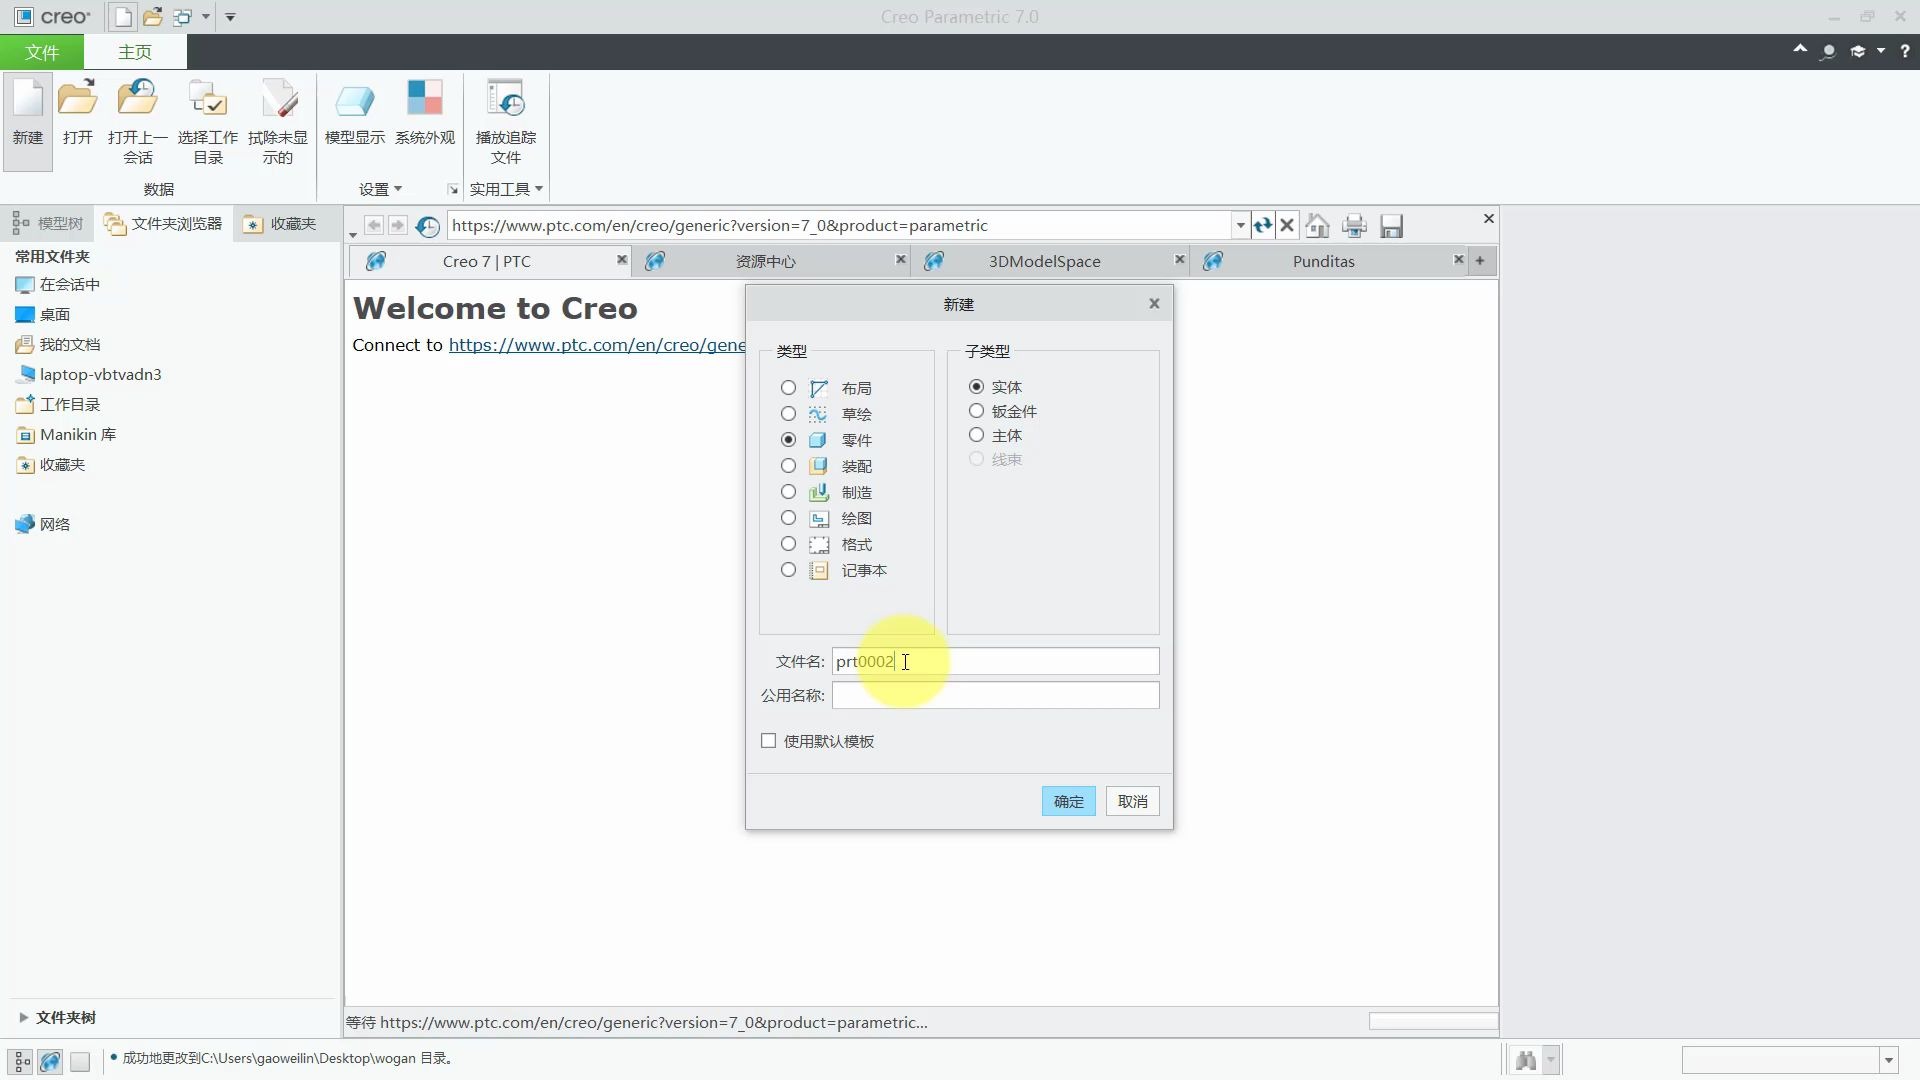The width and height of the screenshot is (1920, 1080).
Task: Toggle the browser display icon in status bar
Action: (50, 1061)
